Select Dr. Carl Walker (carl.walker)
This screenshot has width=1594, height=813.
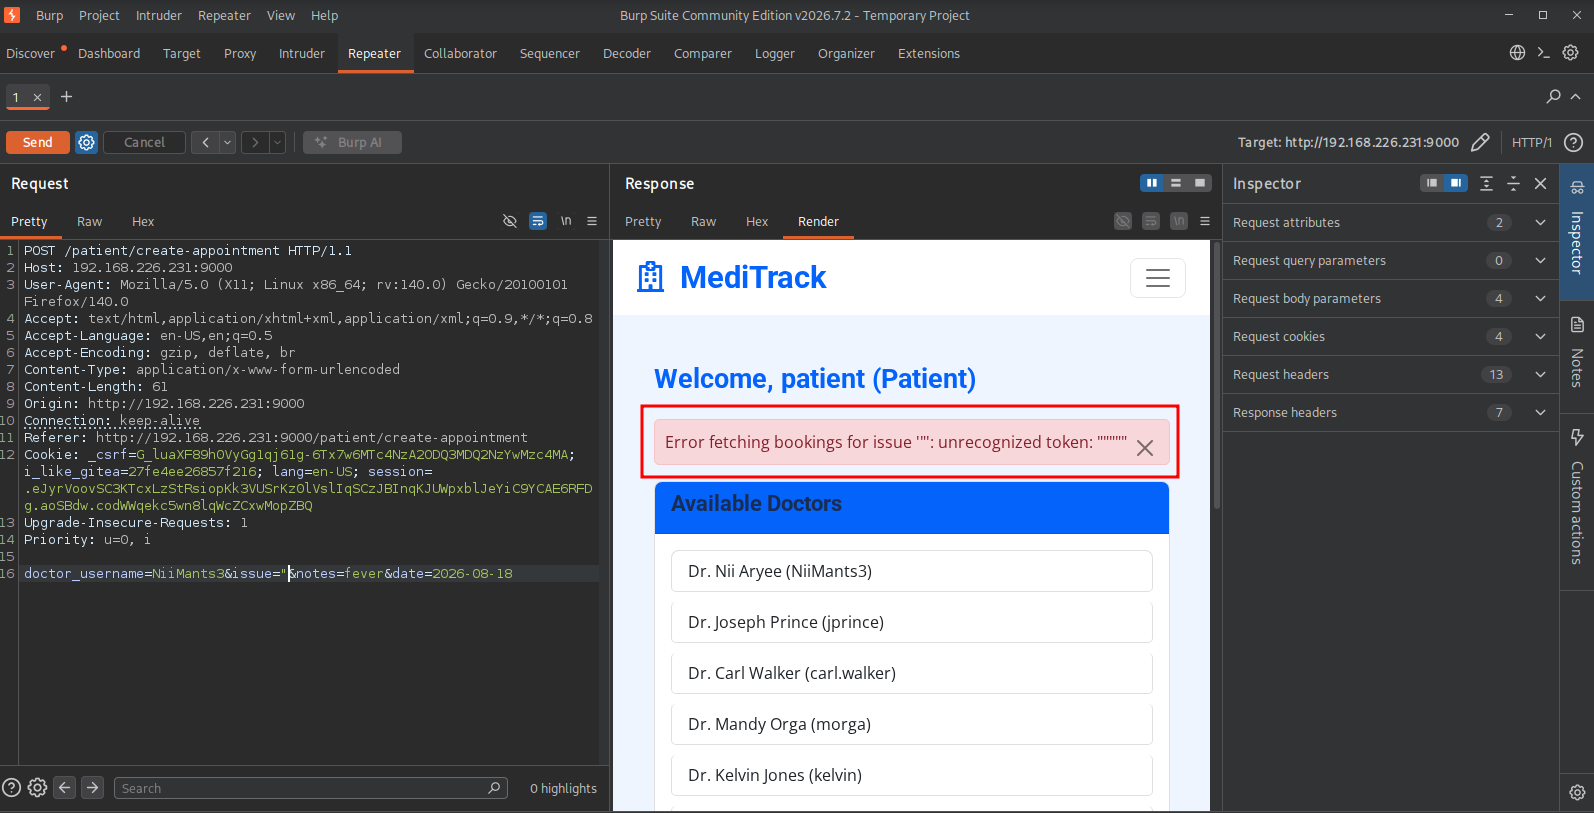(x=912, y=673)
